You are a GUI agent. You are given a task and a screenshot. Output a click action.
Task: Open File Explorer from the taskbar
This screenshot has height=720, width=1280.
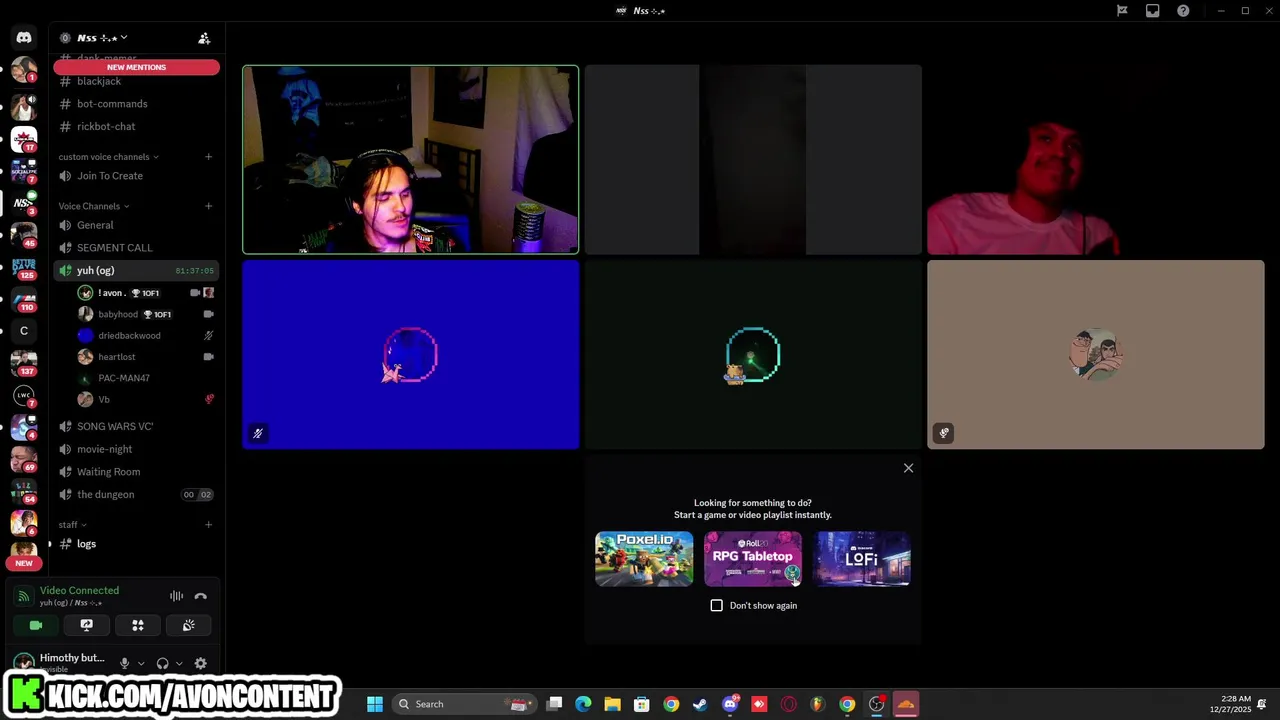pos(612,704)
